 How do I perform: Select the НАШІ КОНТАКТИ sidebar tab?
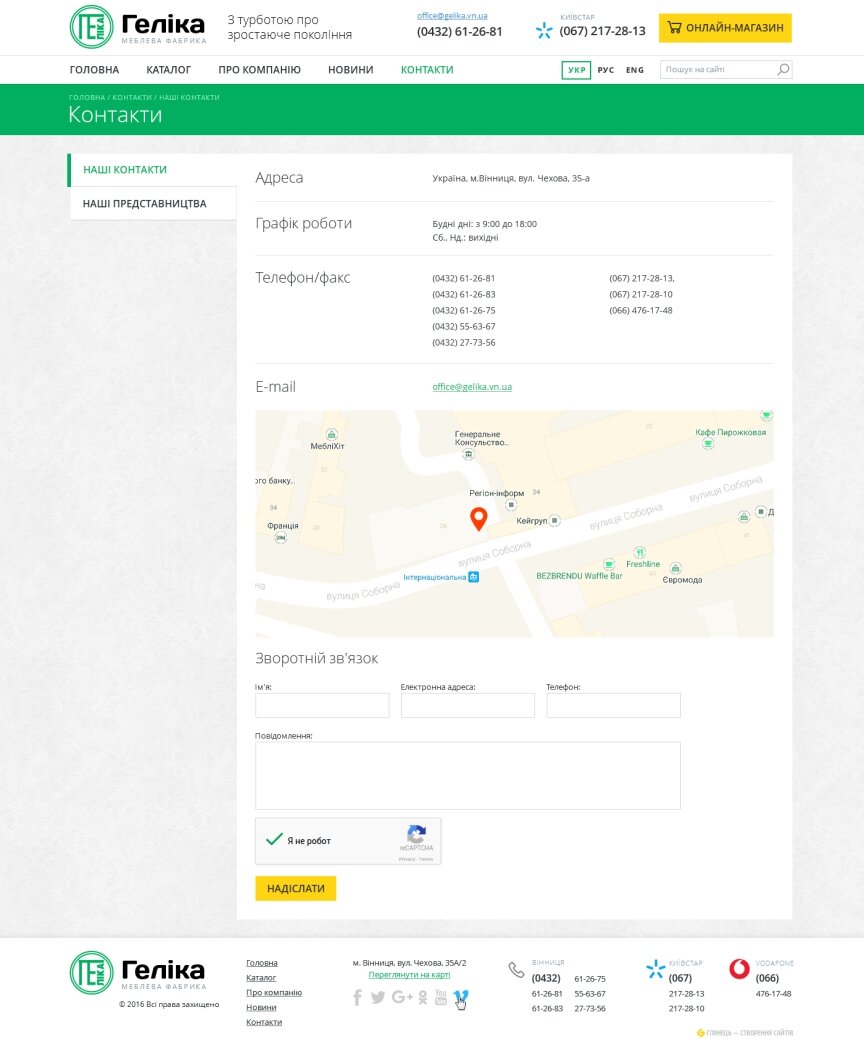click(x=152, y=170)
